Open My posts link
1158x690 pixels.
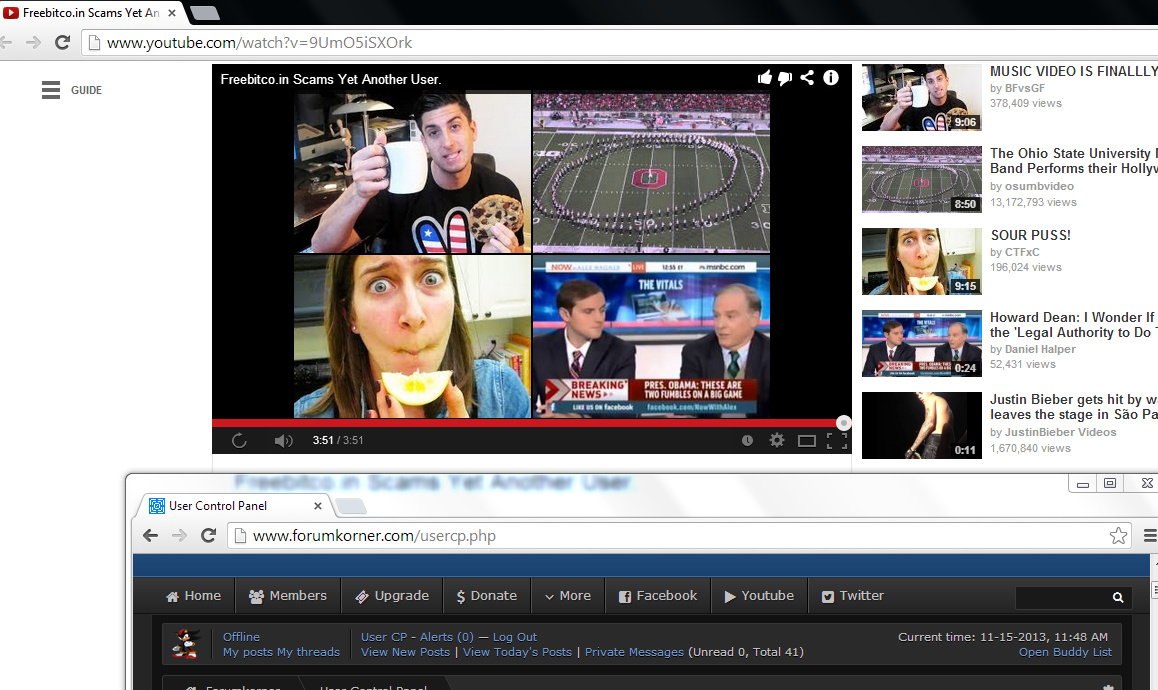click(248, 652)
